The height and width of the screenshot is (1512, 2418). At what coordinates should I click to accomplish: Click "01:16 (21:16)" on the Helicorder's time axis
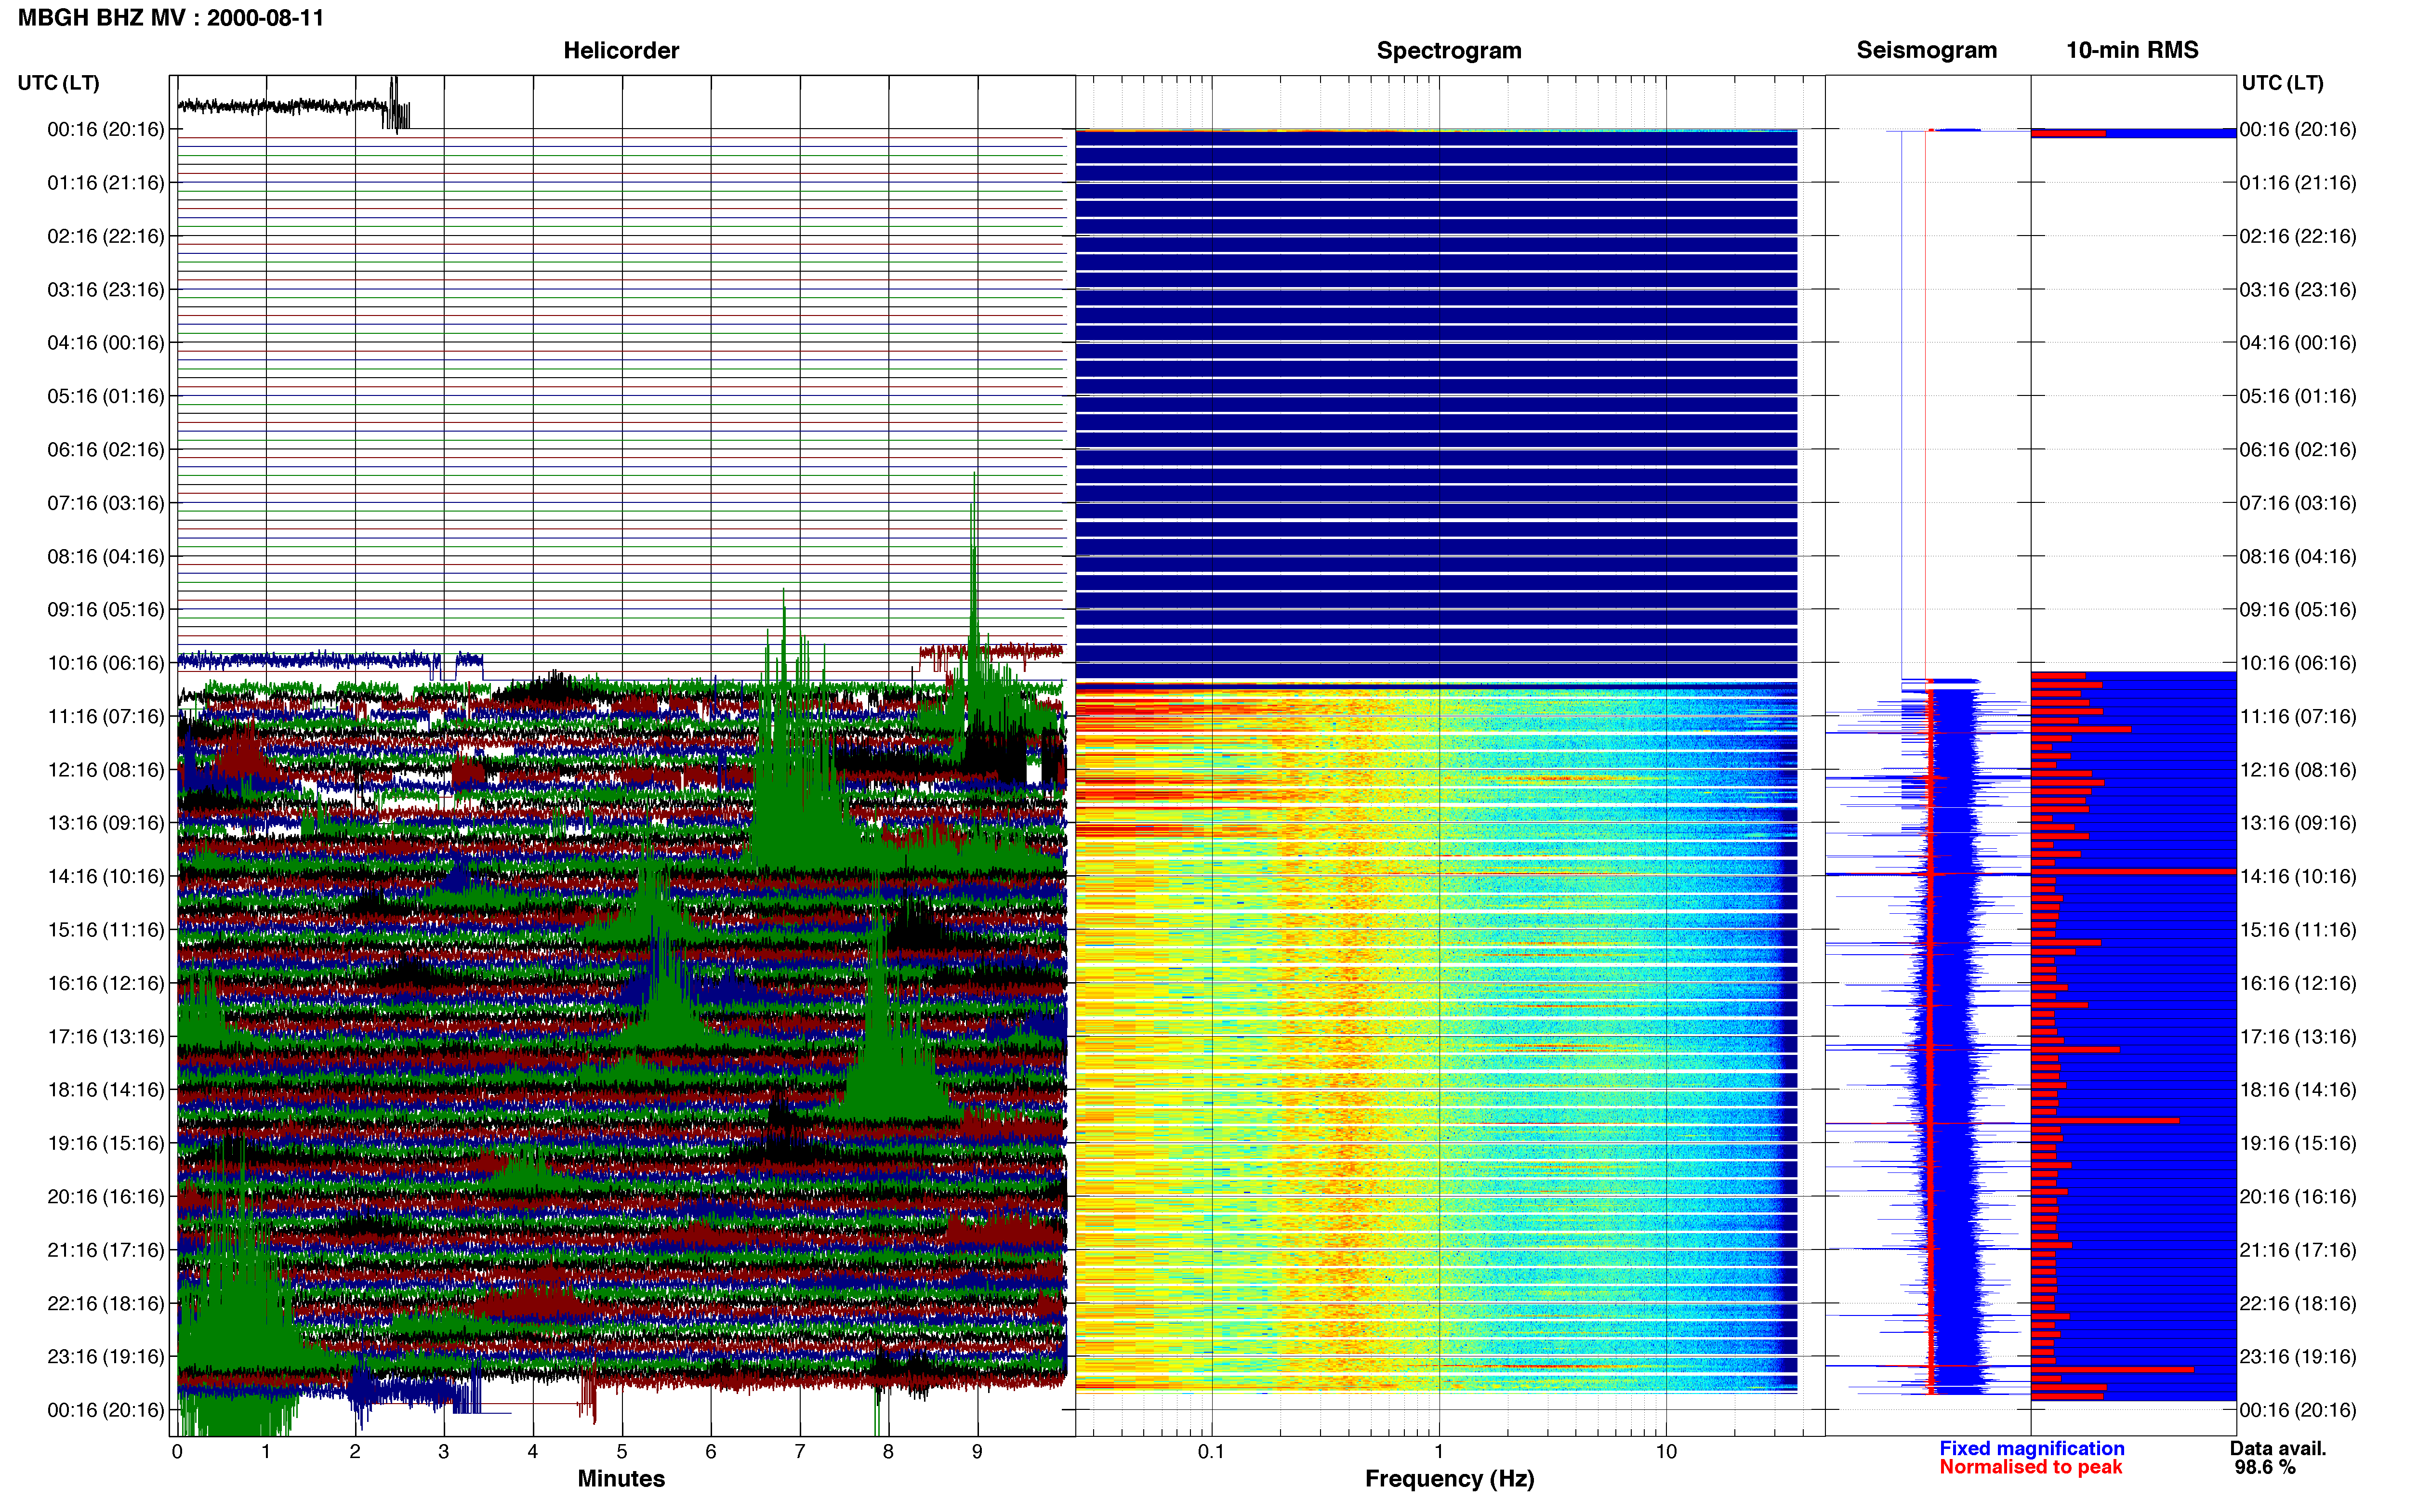(x=106, y=183)
